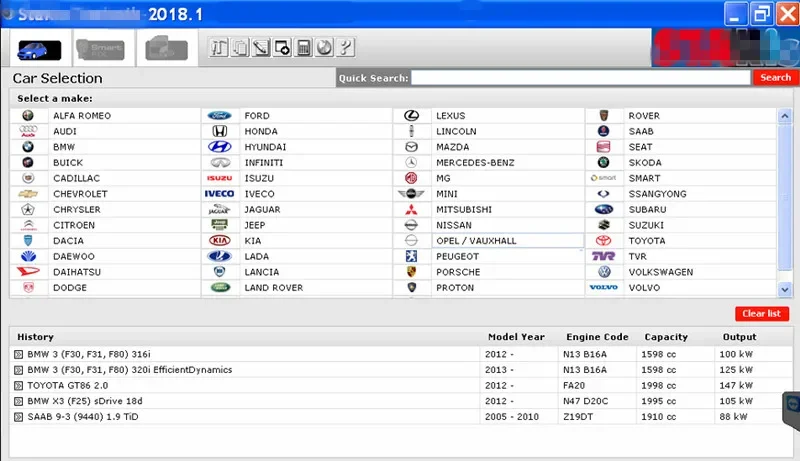Image resolution: width=800 pixels, height=461 pixels.
Task: Click the globe toolbar icon
Action: tap(324, 47)
